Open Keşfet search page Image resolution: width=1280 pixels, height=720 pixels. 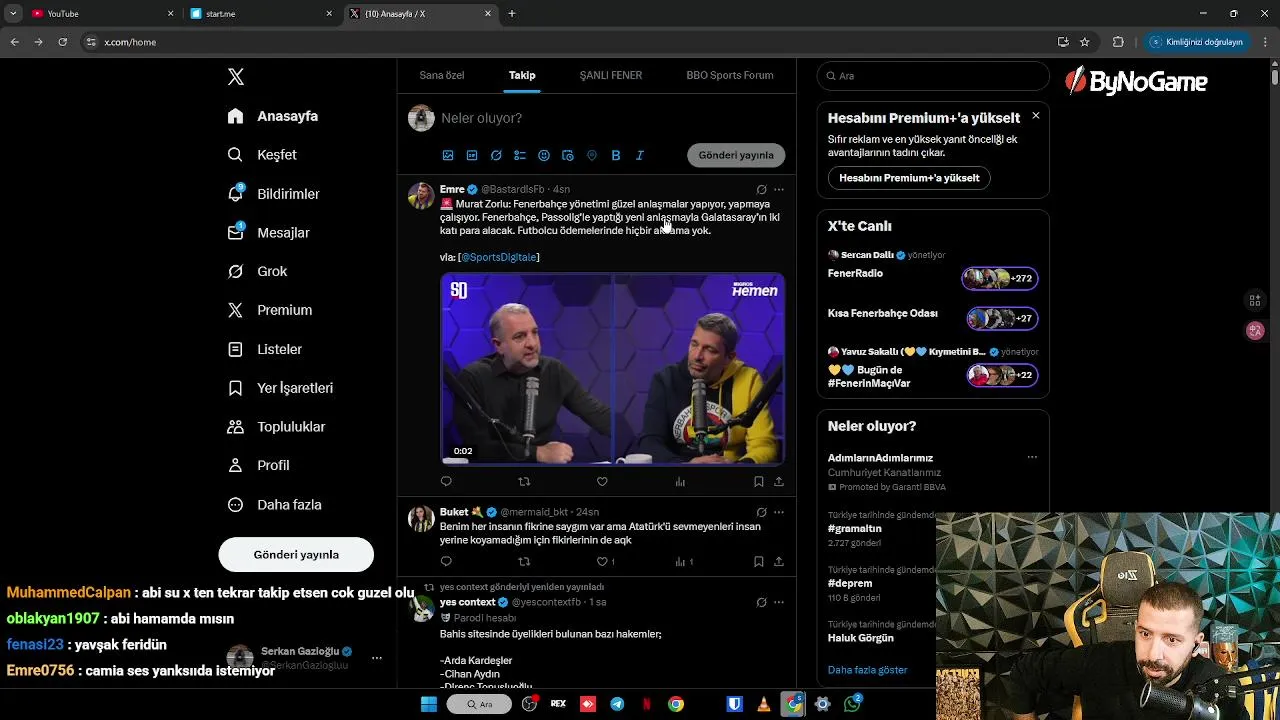262,155
